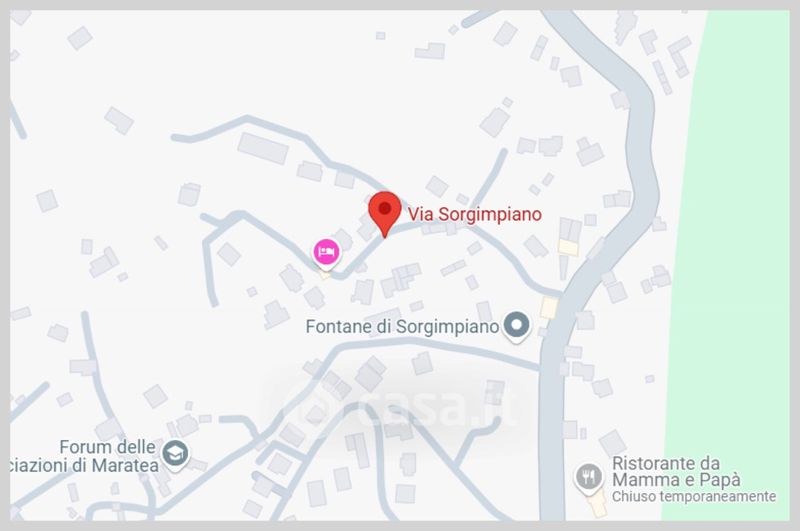The width and height of the screenshot is (800, 531).
Task: Open the pink hotel lodging marker
Action: click(x=327, y=254)
